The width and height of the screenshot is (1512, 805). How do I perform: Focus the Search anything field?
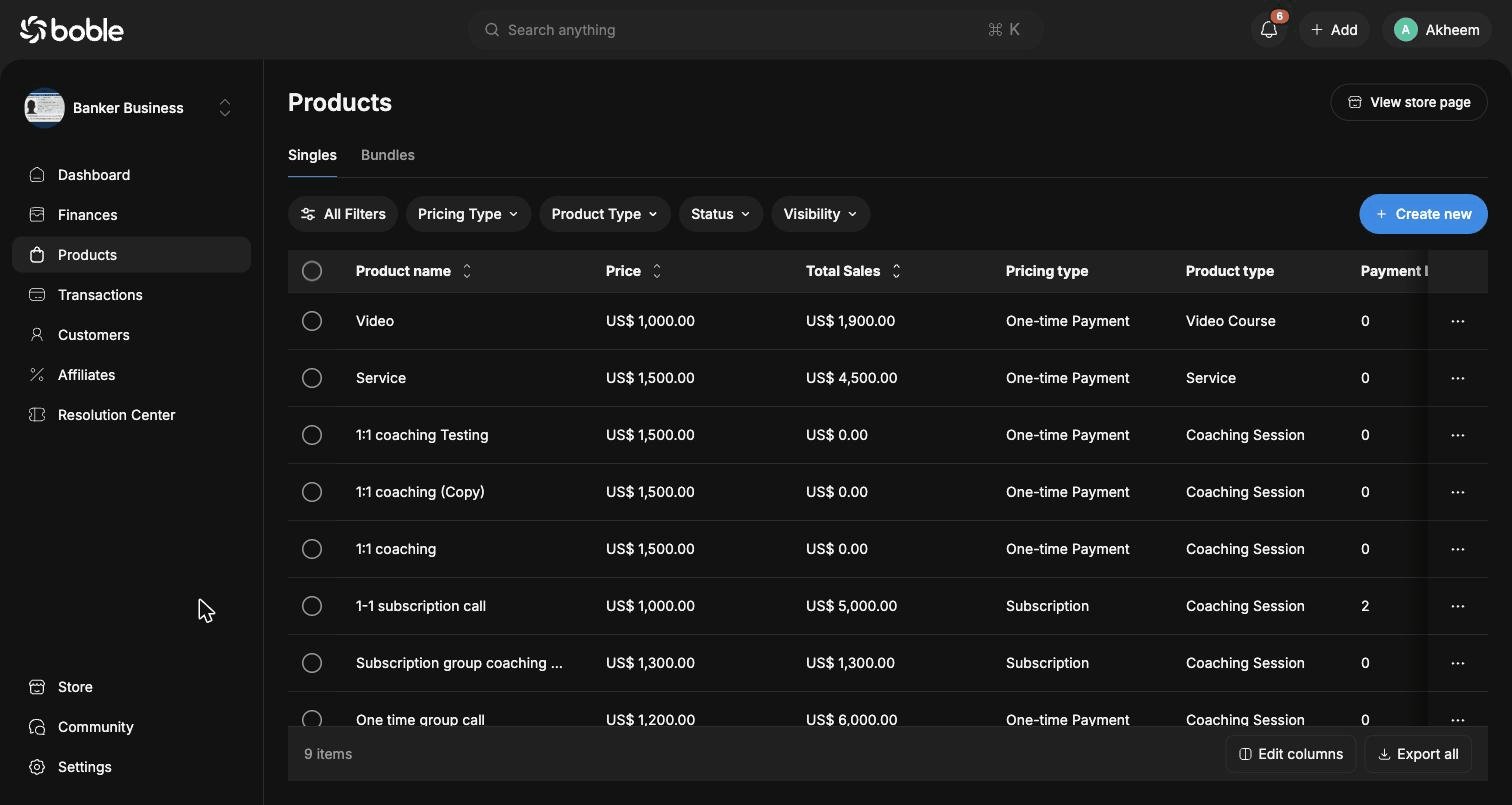click(756, 30)
